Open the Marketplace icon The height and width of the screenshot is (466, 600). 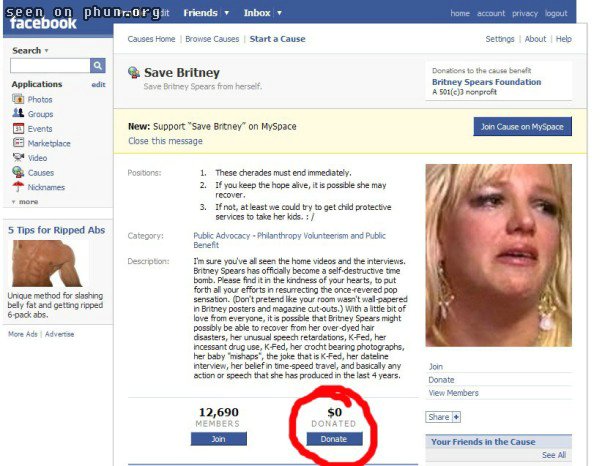[x=18, y=143]
